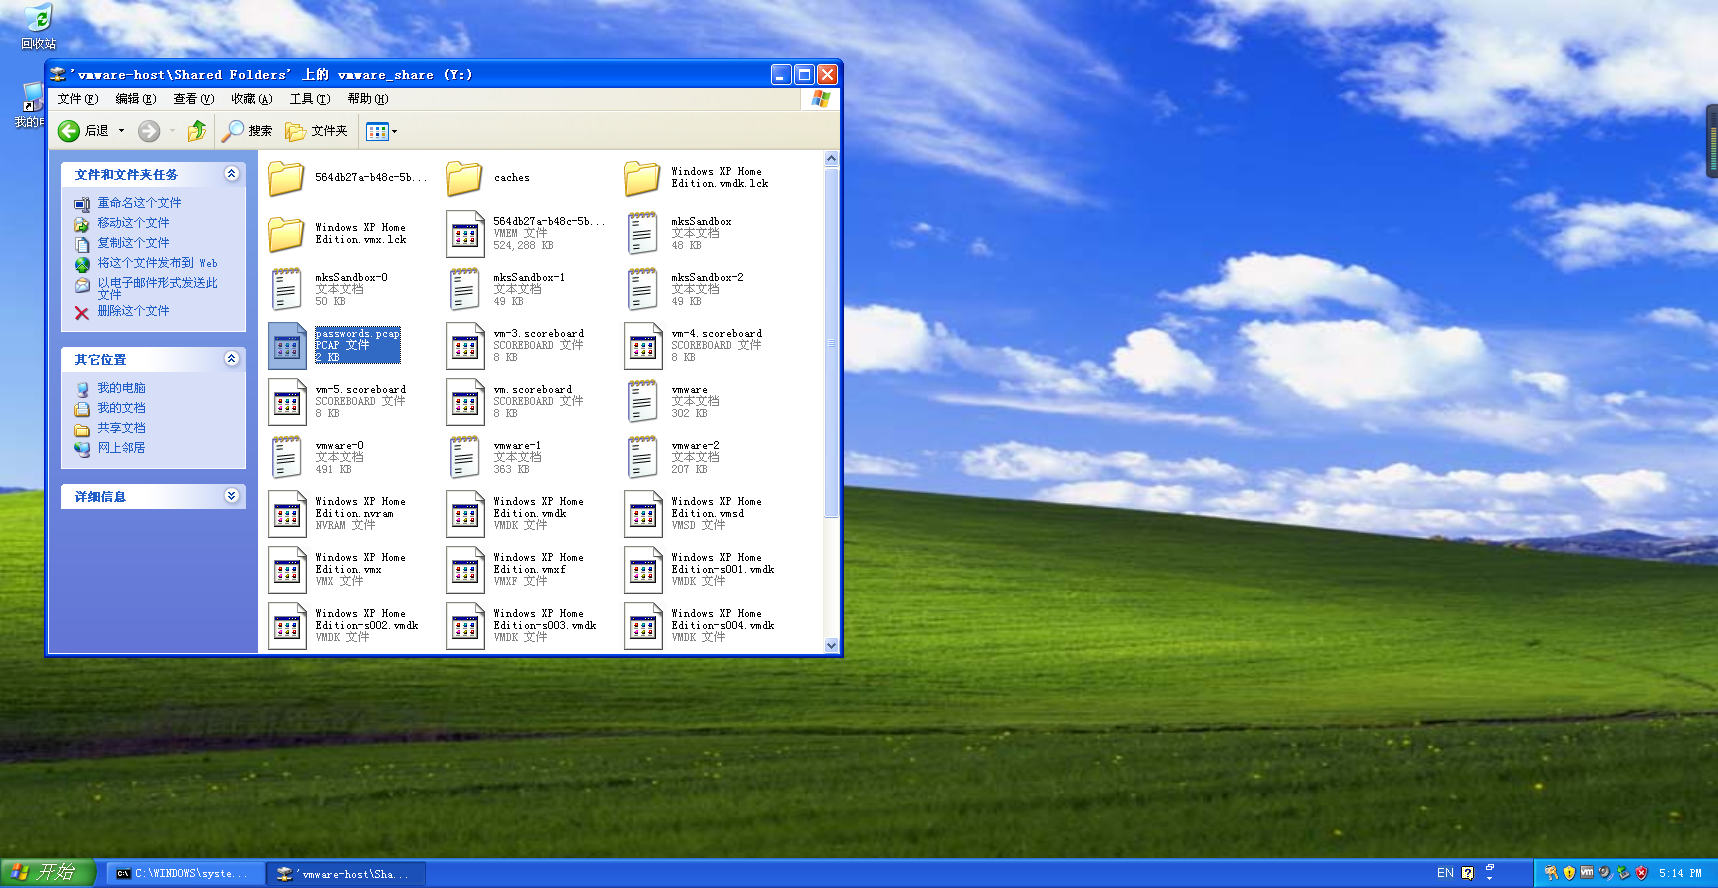
Task: Select Windows XP Home Edition-s004.vmdk file
Action: (x=700, y=626)
